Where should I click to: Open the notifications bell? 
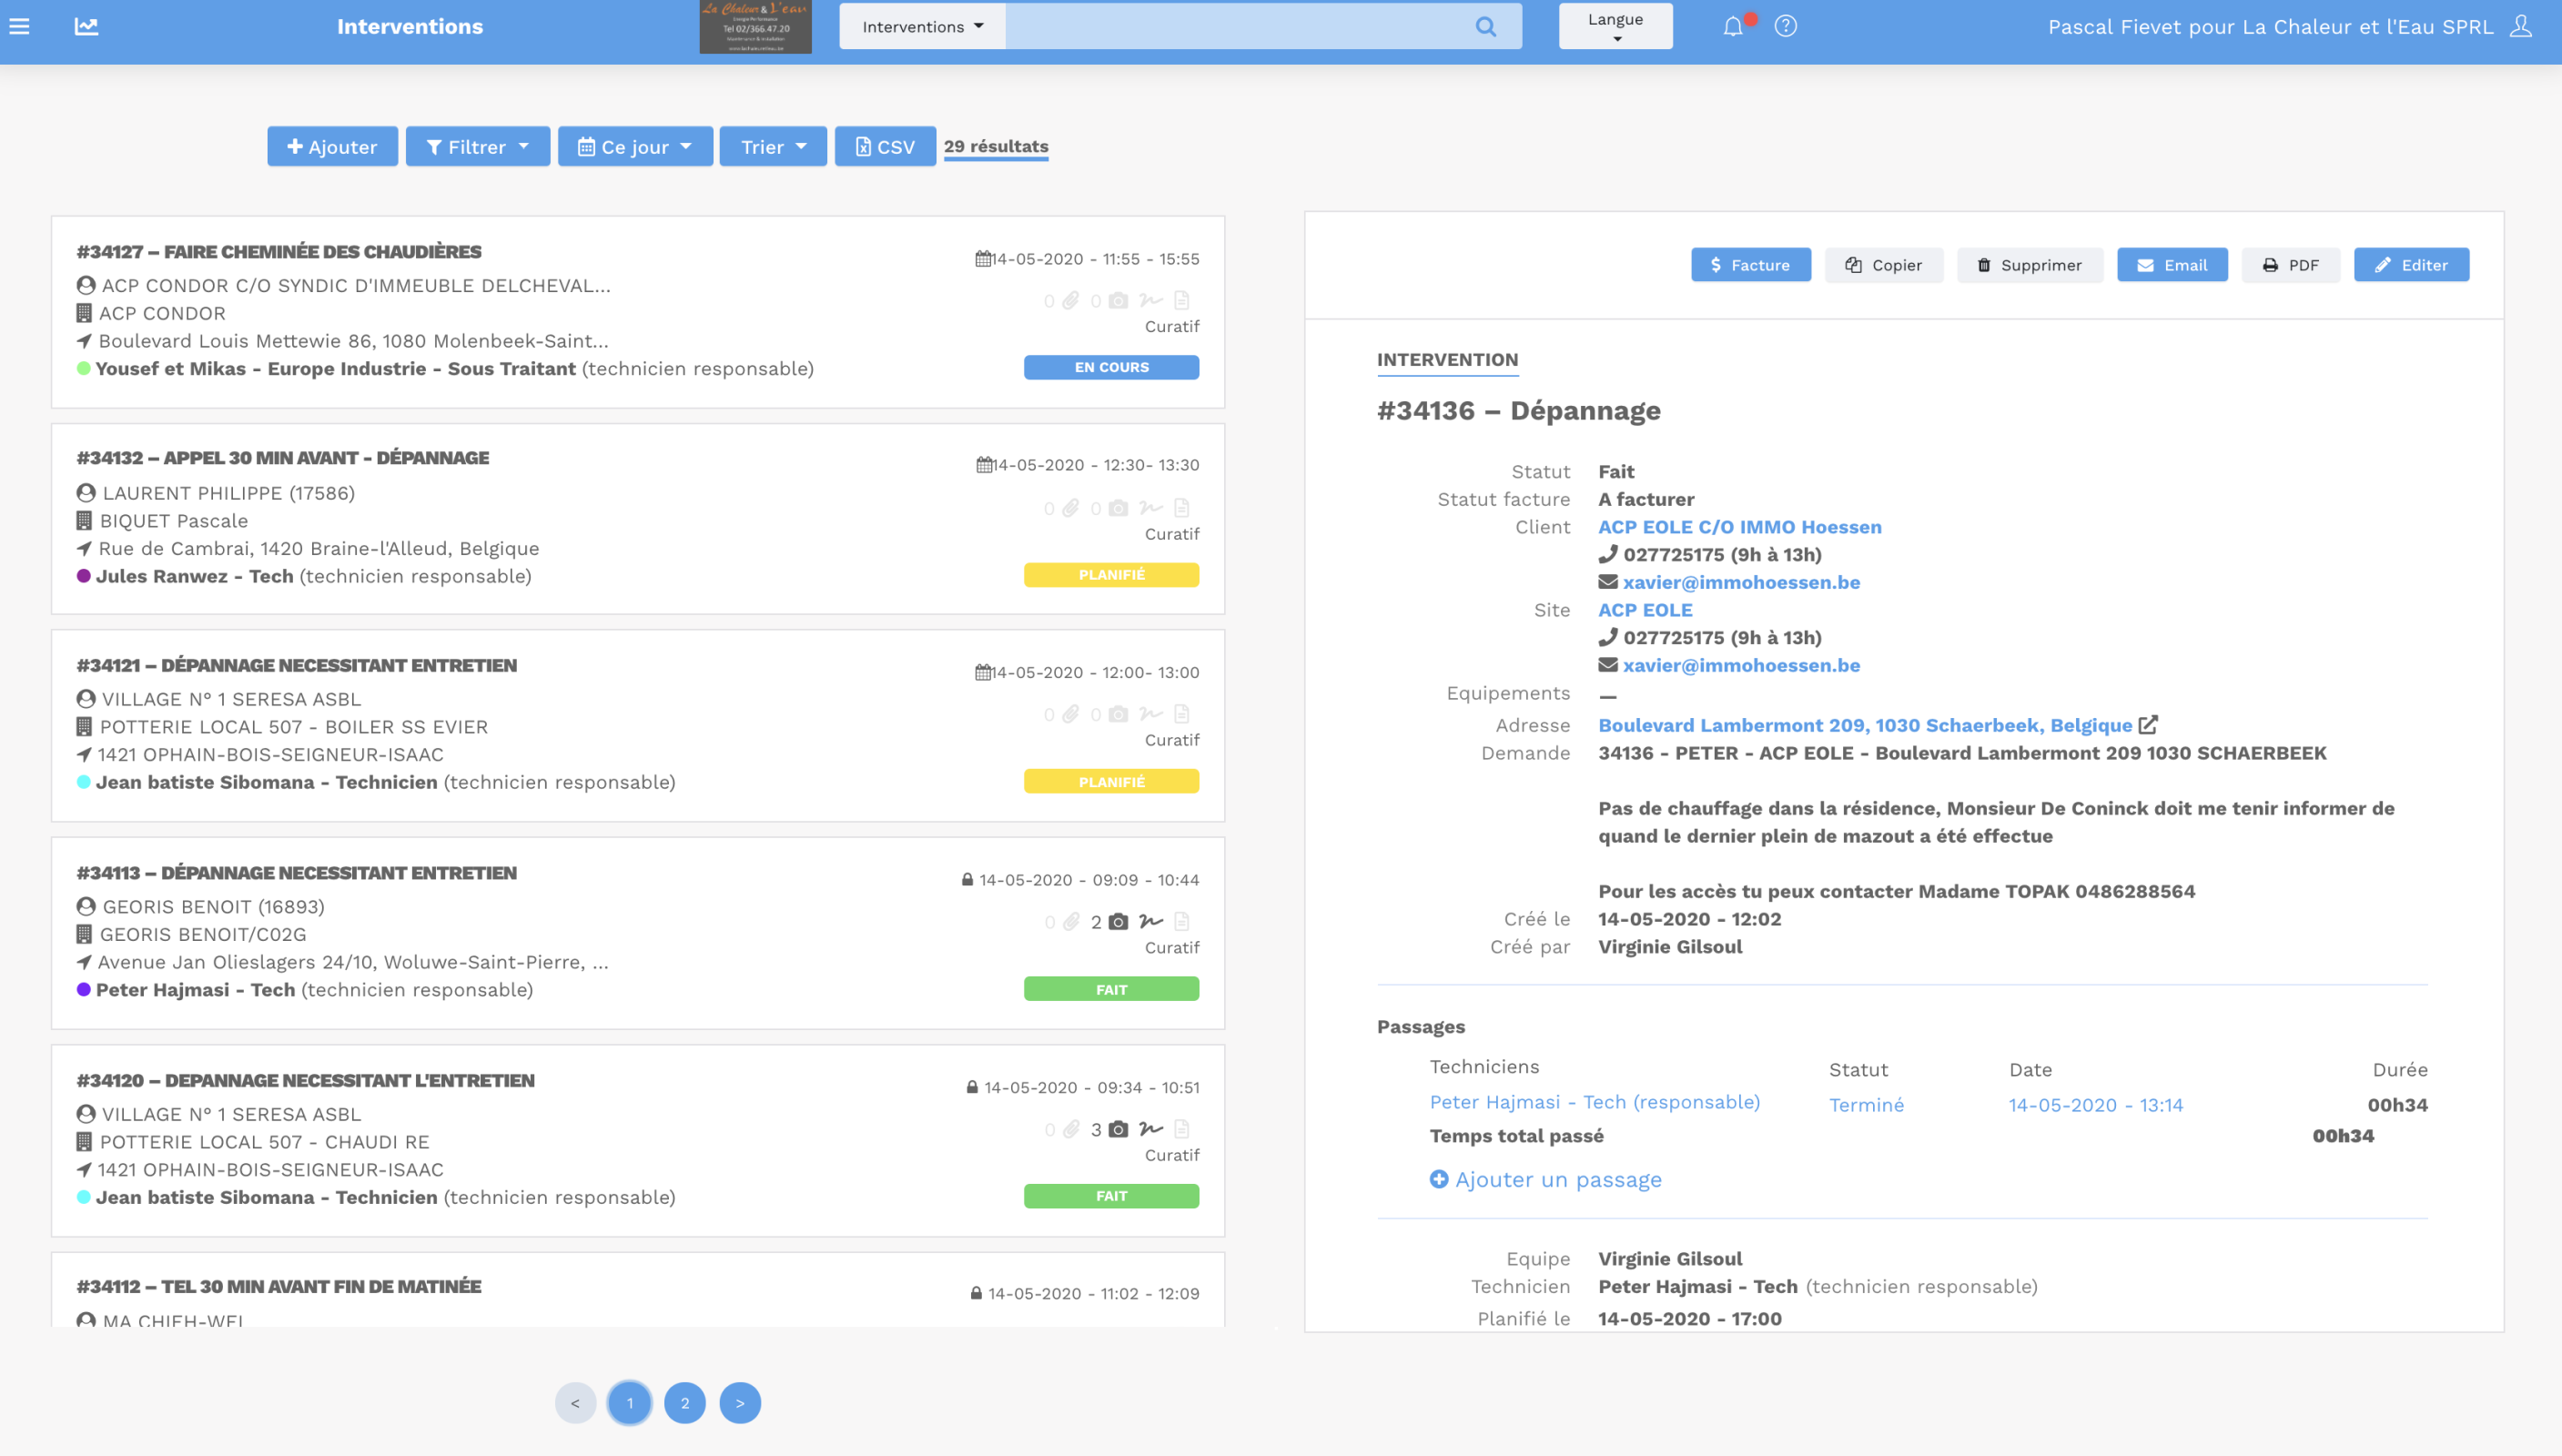(1733, 27)
